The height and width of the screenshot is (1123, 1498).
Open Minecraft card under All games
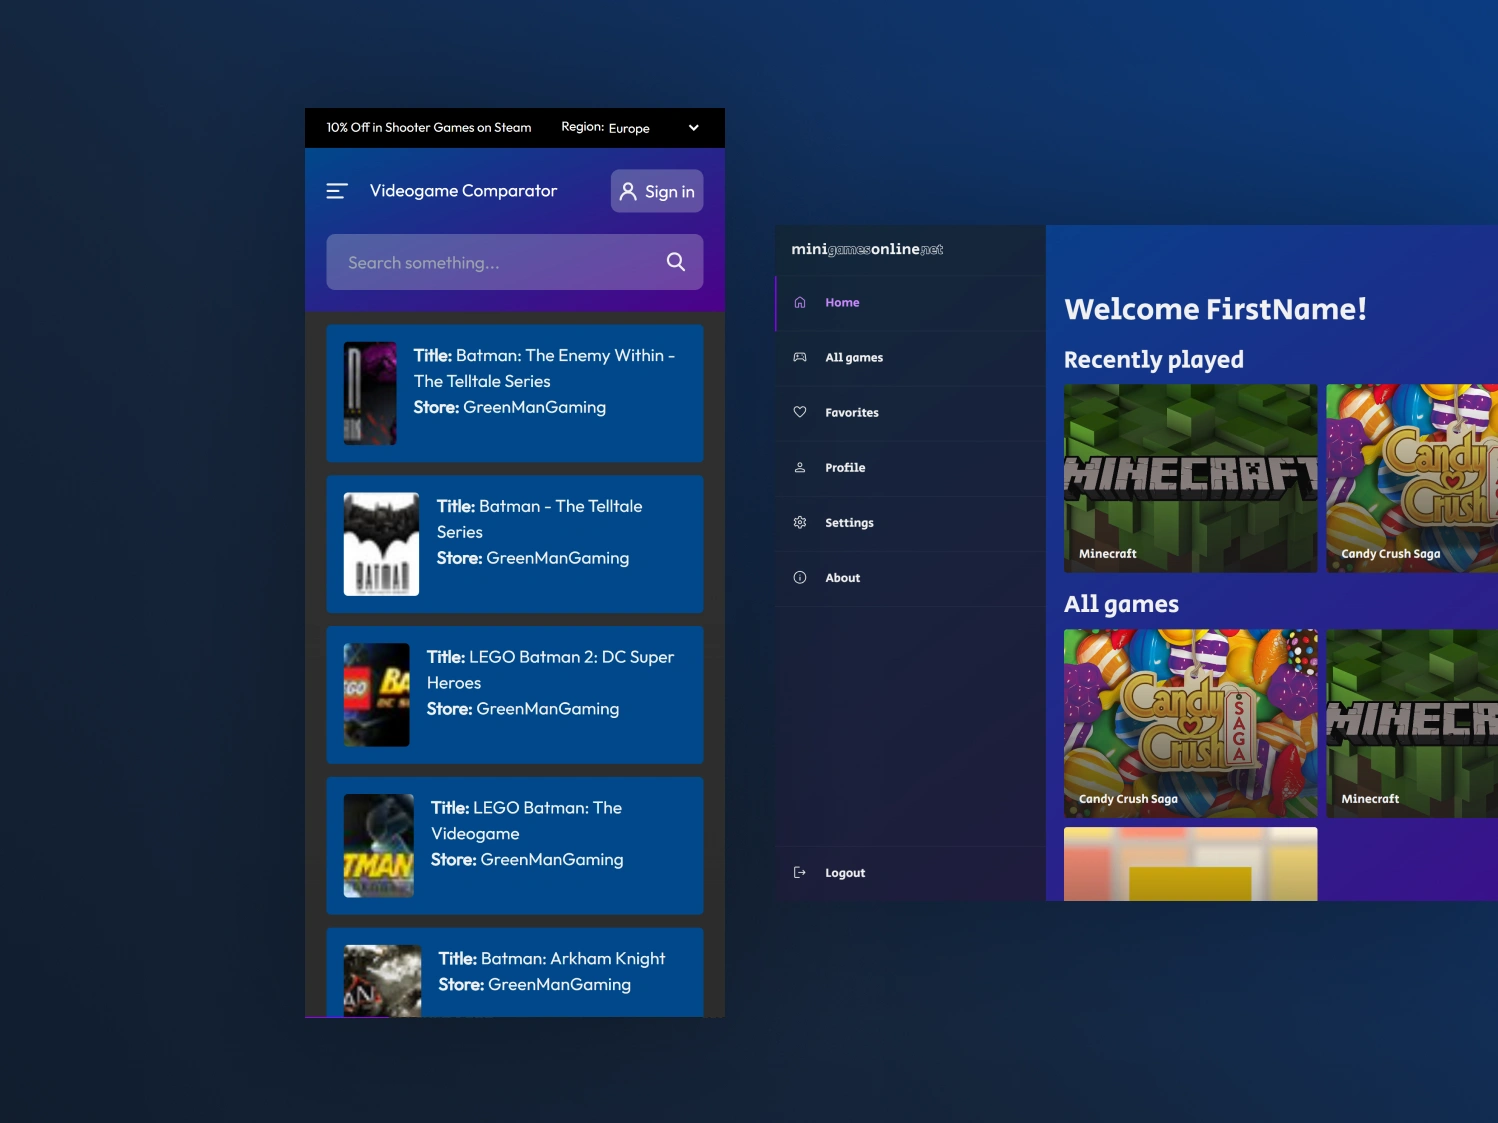pyautogui.click(x=1412, y=723)
